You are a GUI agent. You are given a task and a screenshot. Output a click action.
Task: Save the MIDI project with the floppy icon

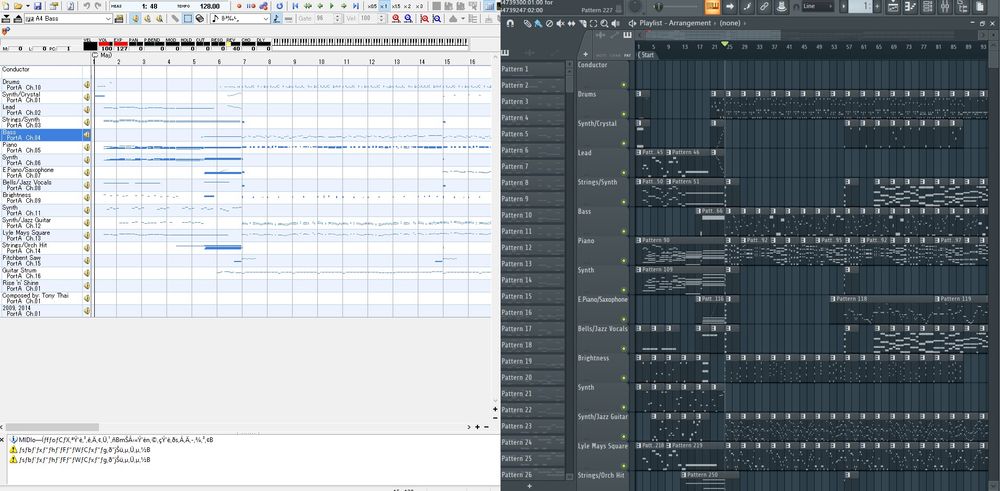pyautogui.click(x=38, y=6)
